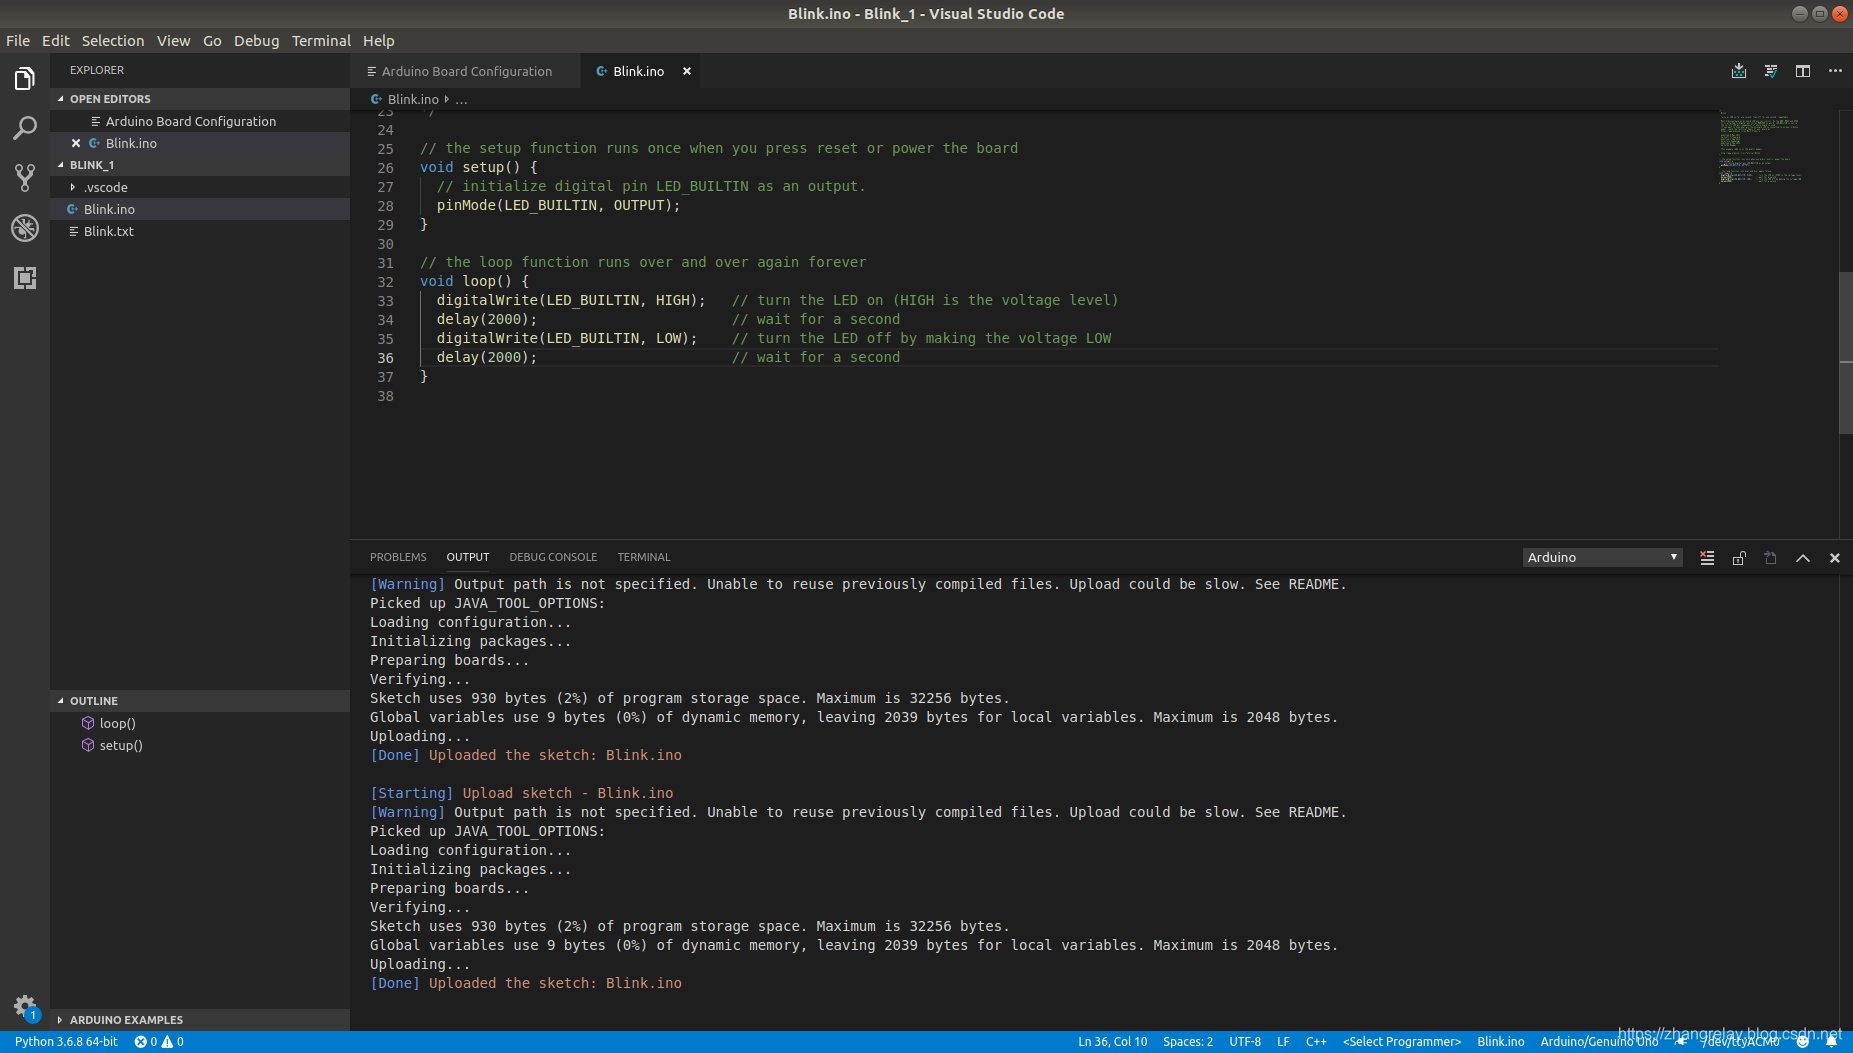Open the Manage gear icon
Viewport: 1853px width, 1053px height.
[x=25, y=1006]
